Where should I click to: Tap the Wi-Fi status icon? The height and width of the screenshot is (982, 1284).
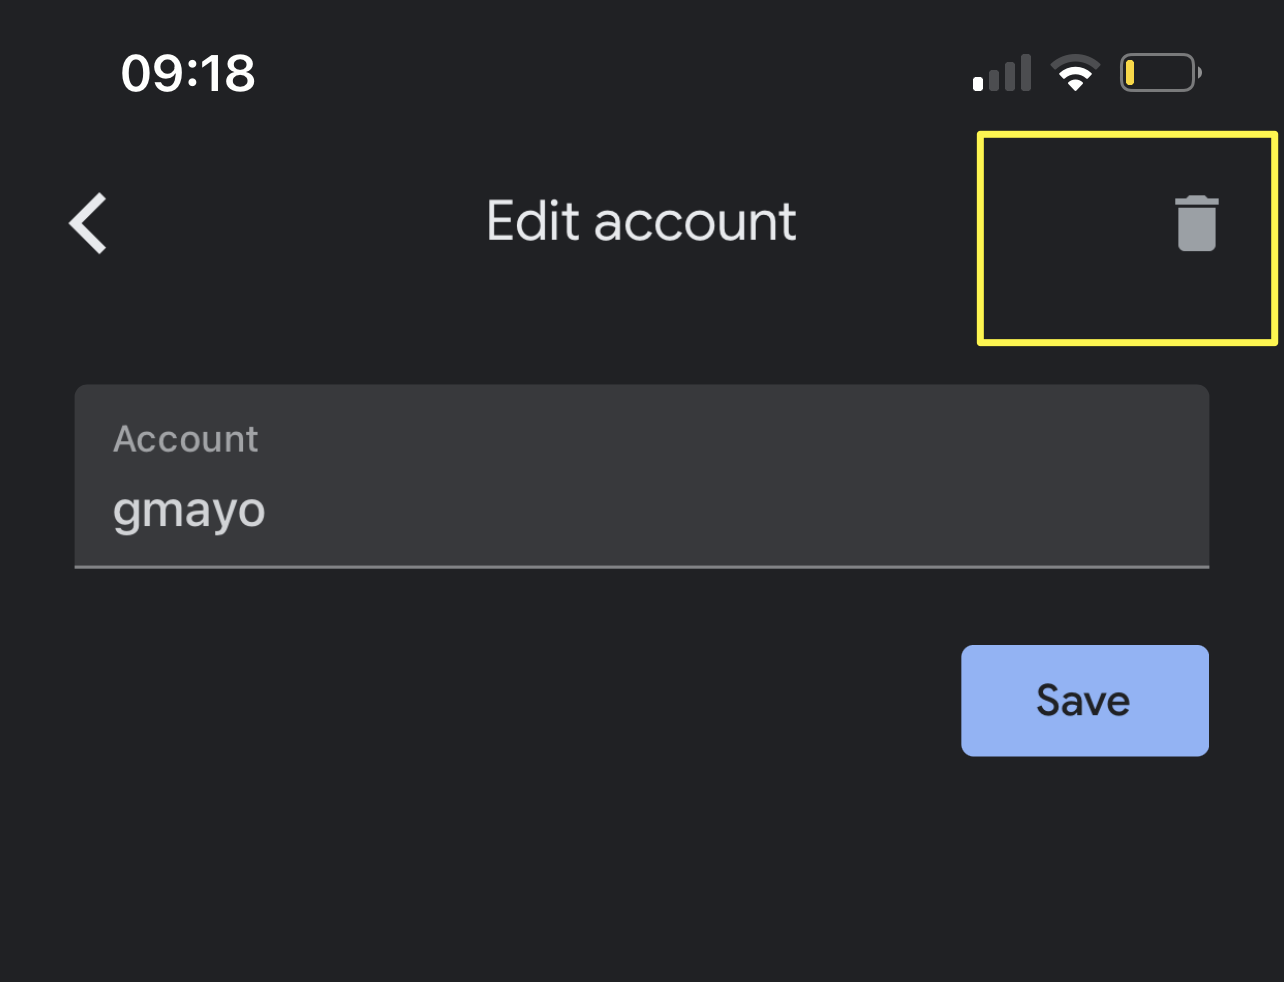1075,74
